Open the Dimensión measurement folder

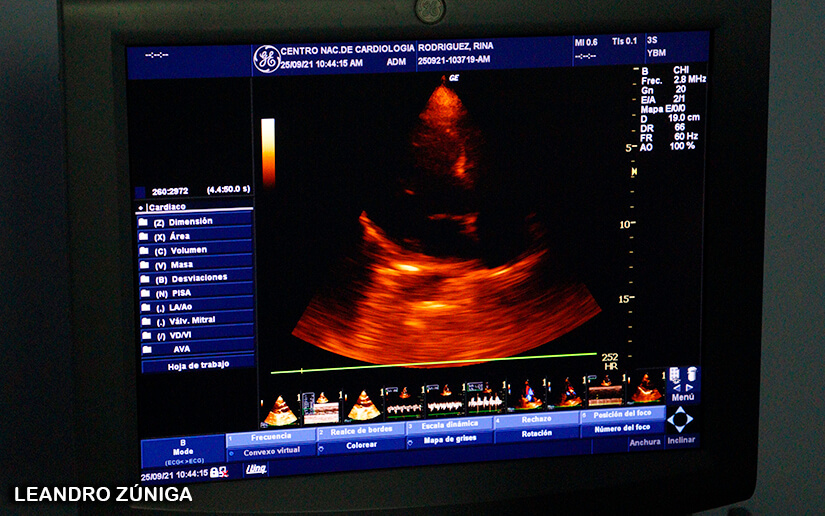pos(190,222)
